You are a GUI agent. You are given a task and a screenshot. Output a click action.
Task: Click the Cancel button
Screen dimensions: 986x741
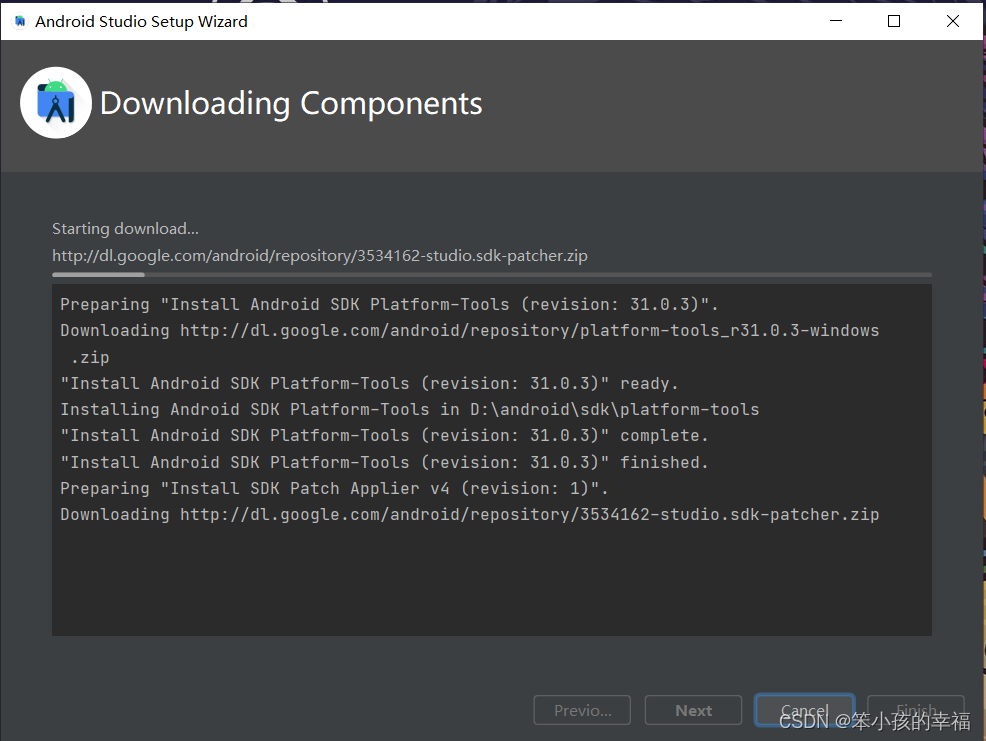[x=804, y=710]
